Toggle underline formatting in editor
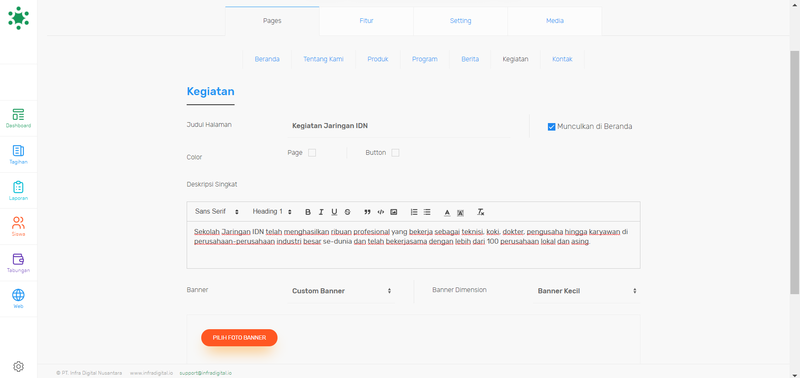800x378 pixels. (x=334, y=212)
